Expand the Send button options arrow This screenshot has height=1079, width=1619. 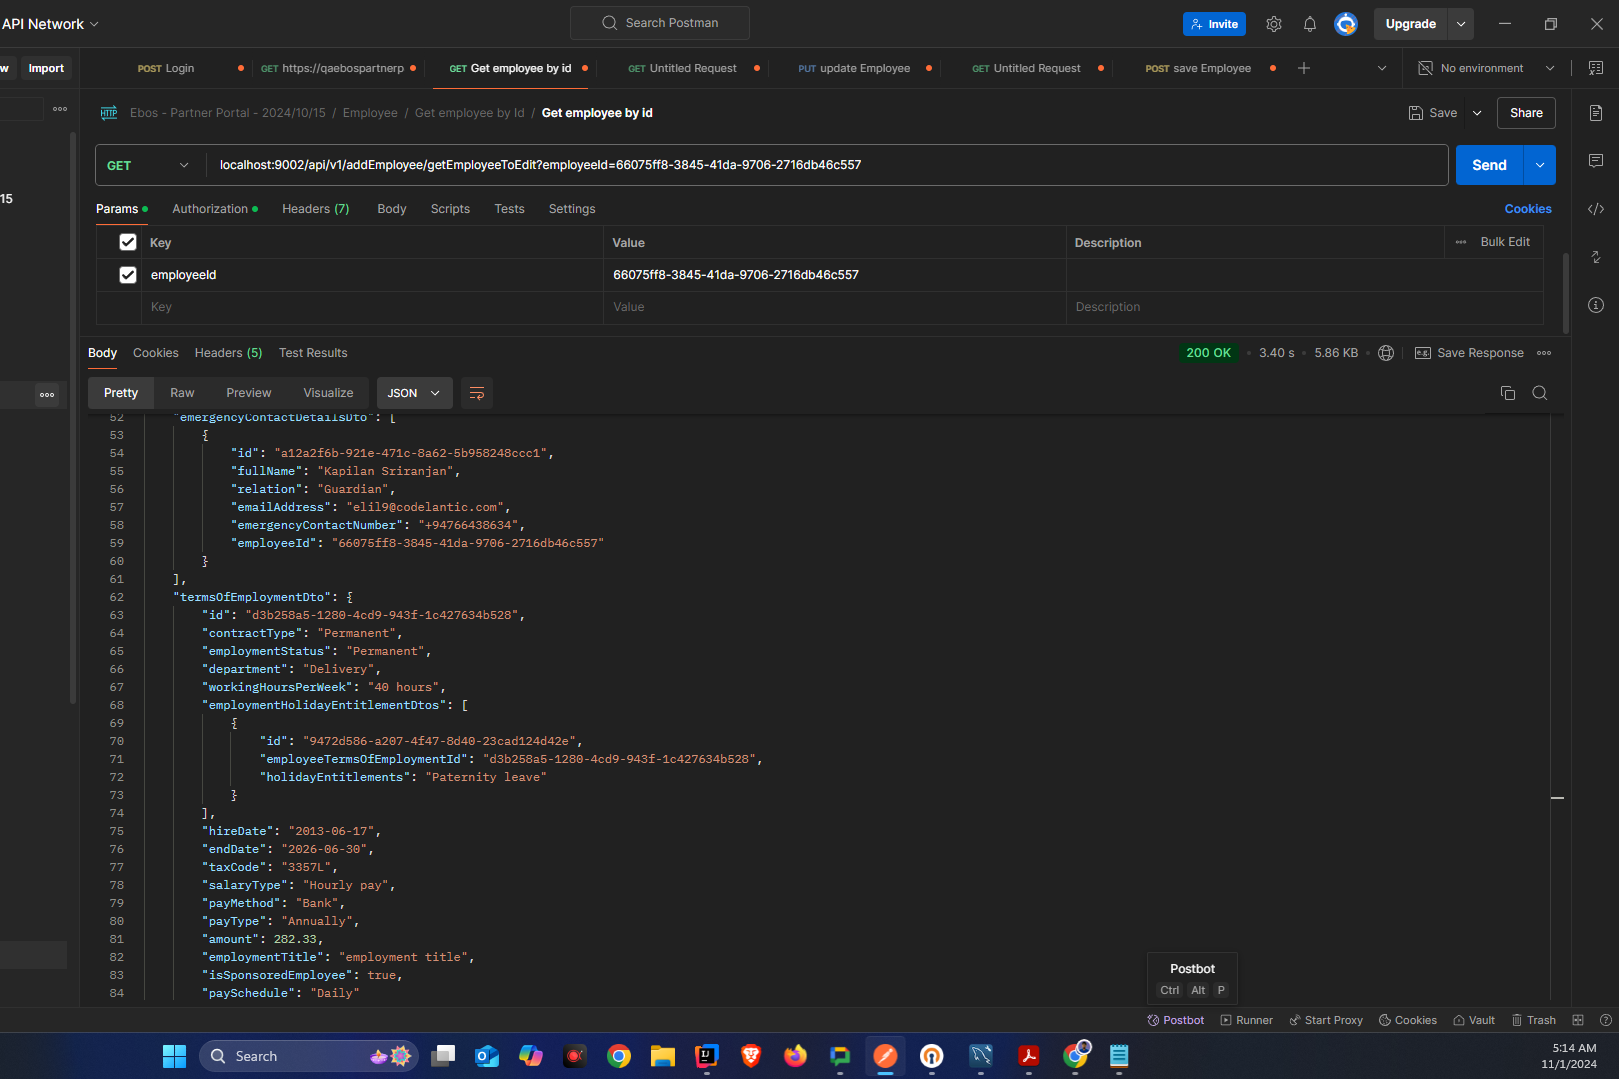click(x=1540, y=165)
